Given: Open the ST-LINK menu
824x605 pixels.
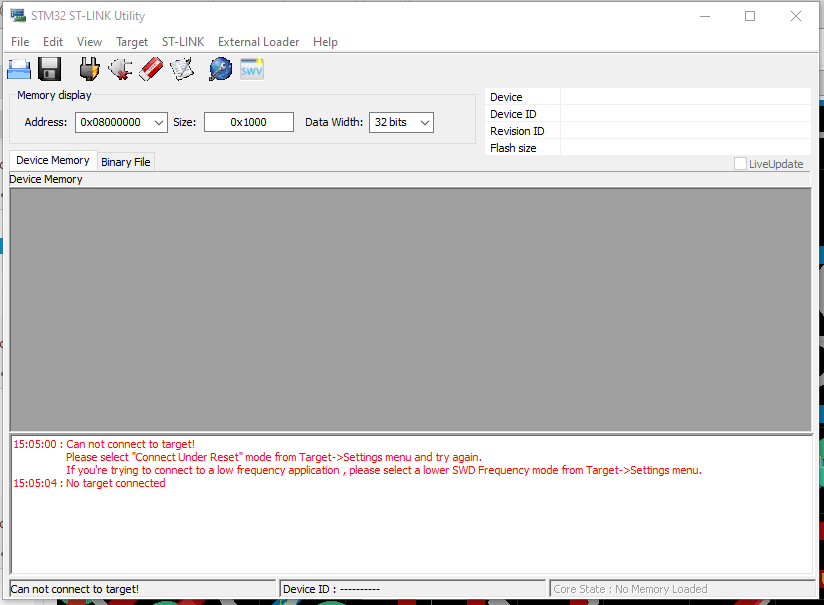Looking at the screenshot, I should click(183, 42).
